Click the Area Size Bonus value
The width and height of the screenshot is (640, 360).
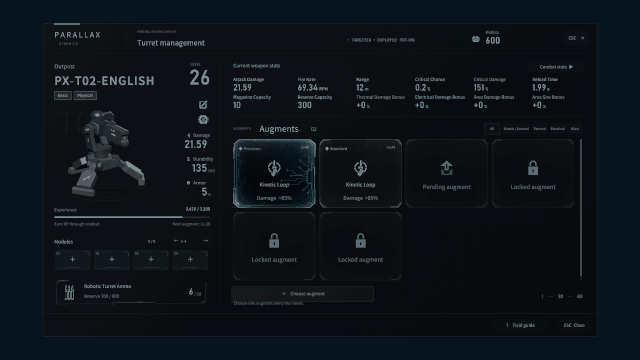[540, 105]
